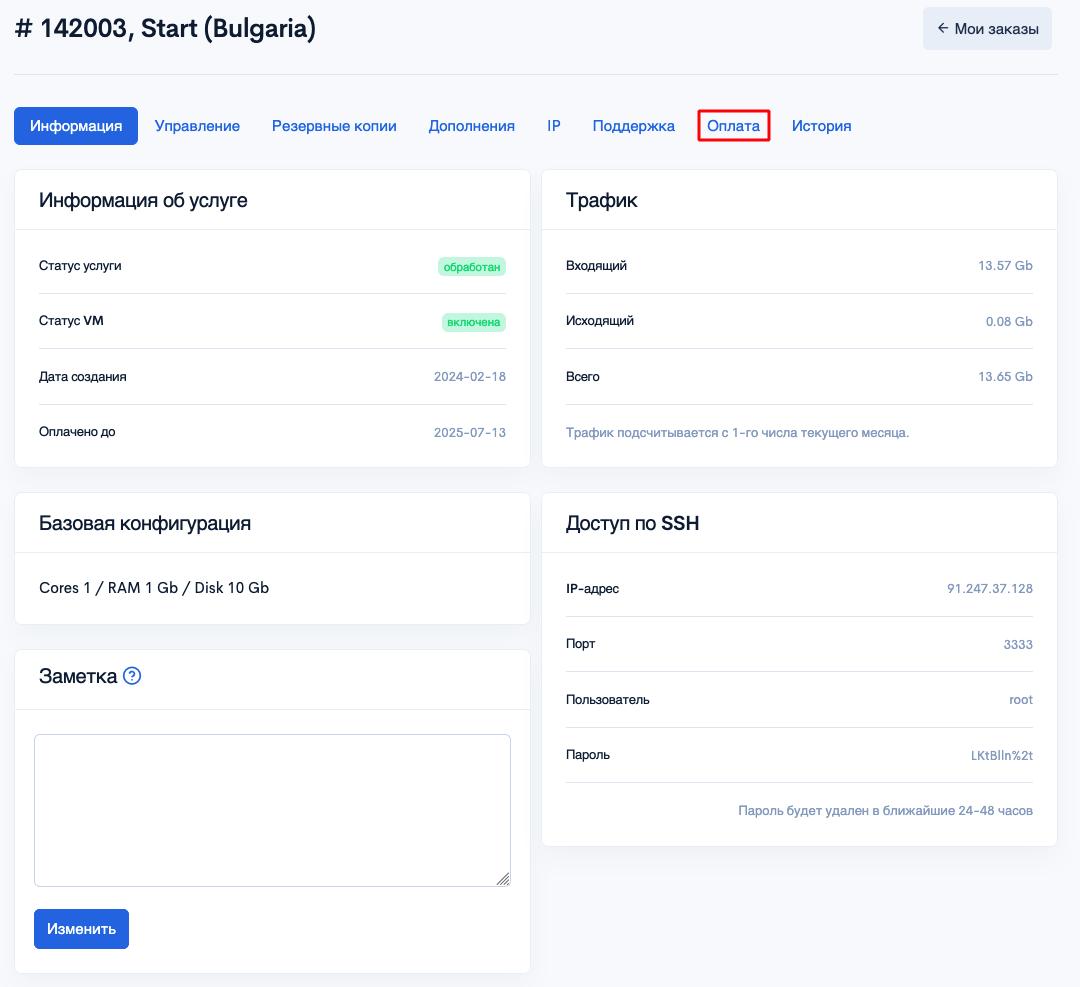1080x987 pixels.
Task: Select the creation date 2024-02-18
Action: point(470,376)
